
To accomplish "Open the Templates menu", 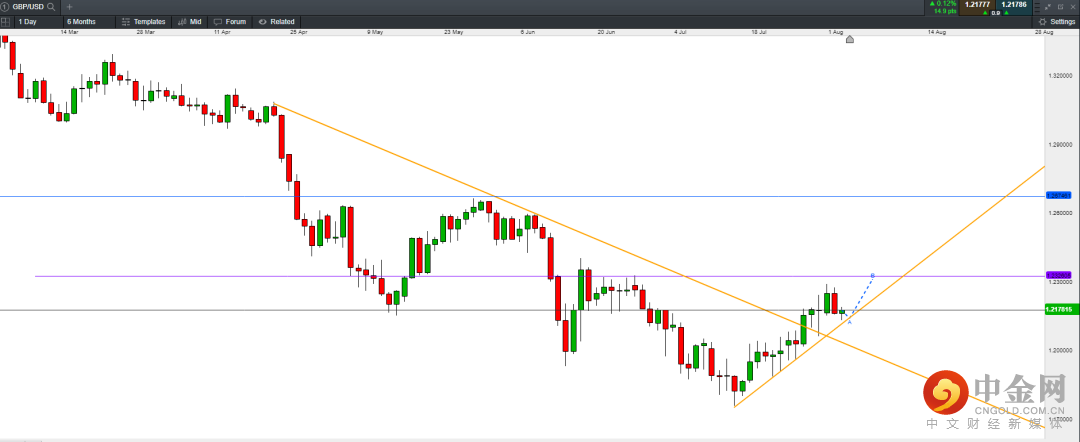I will click(x=144, y=21).
